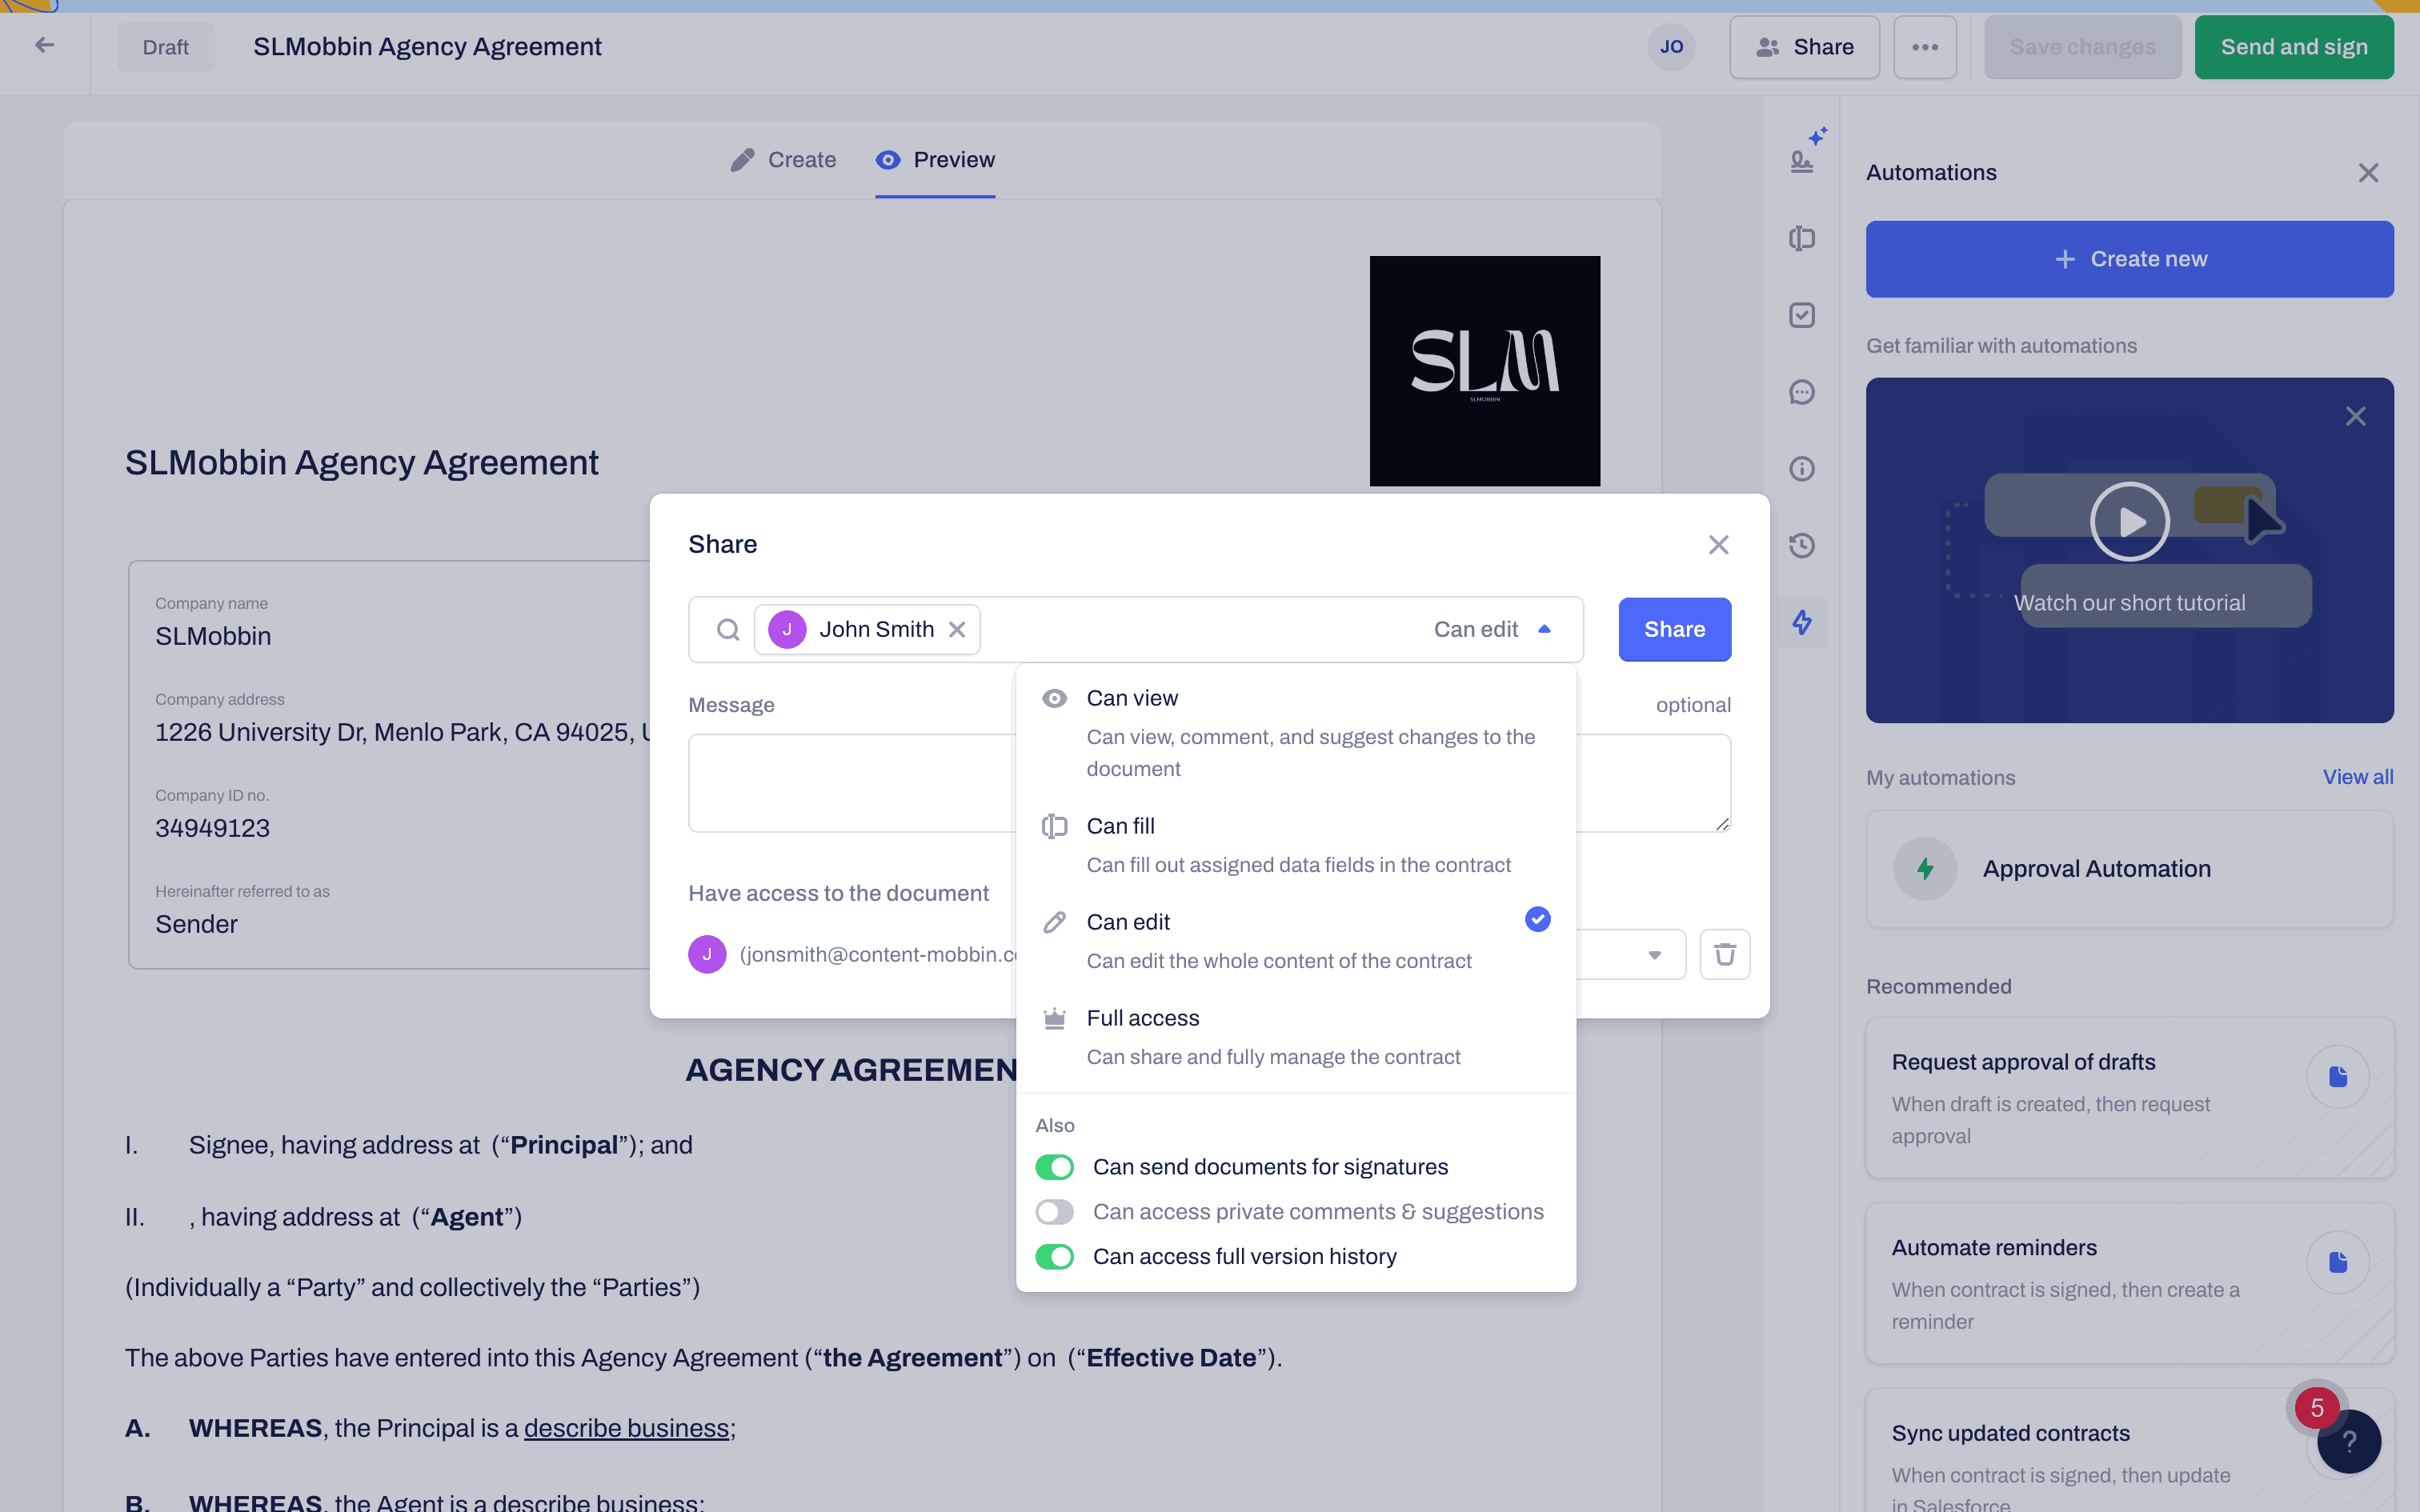Open the info sidebar icon
Image resolution: width=2420 pixels, height=1512 pixels.
click(x=1802, y=469)
